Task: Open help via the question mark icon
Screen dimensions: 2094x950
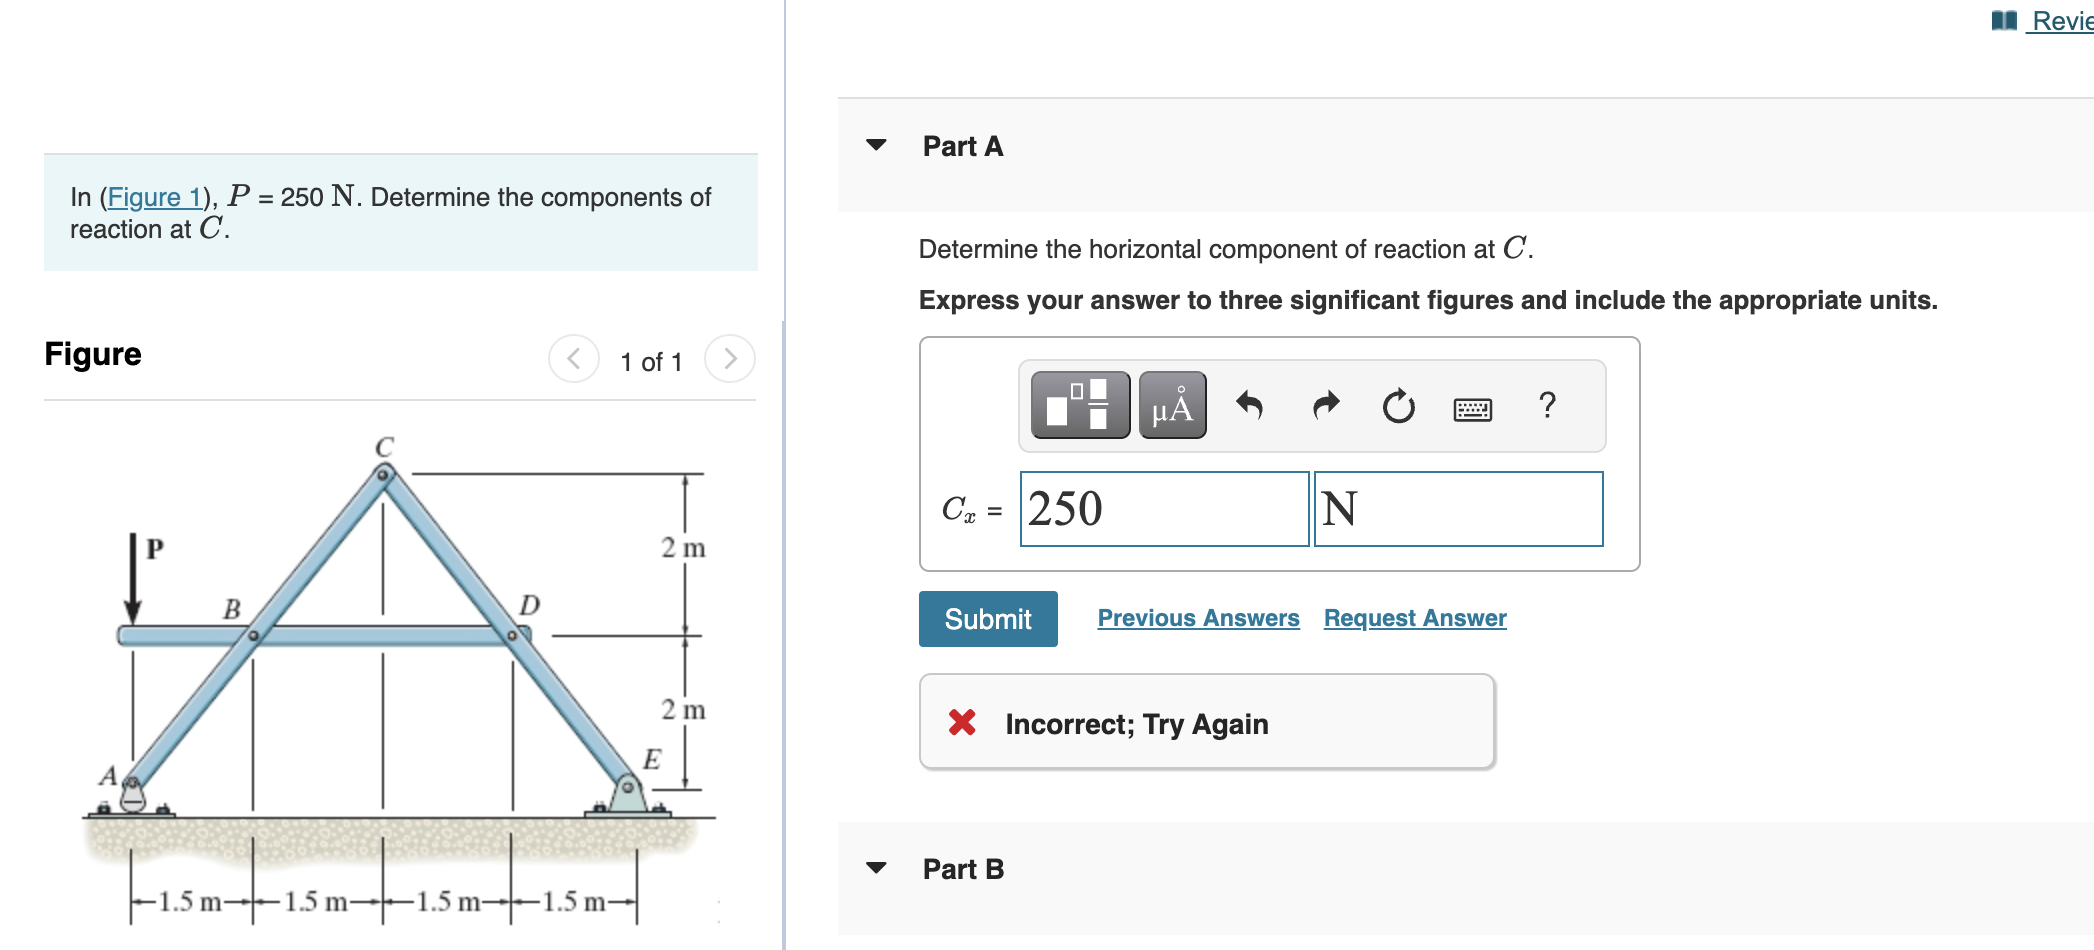Action: tap(1548, 406)
